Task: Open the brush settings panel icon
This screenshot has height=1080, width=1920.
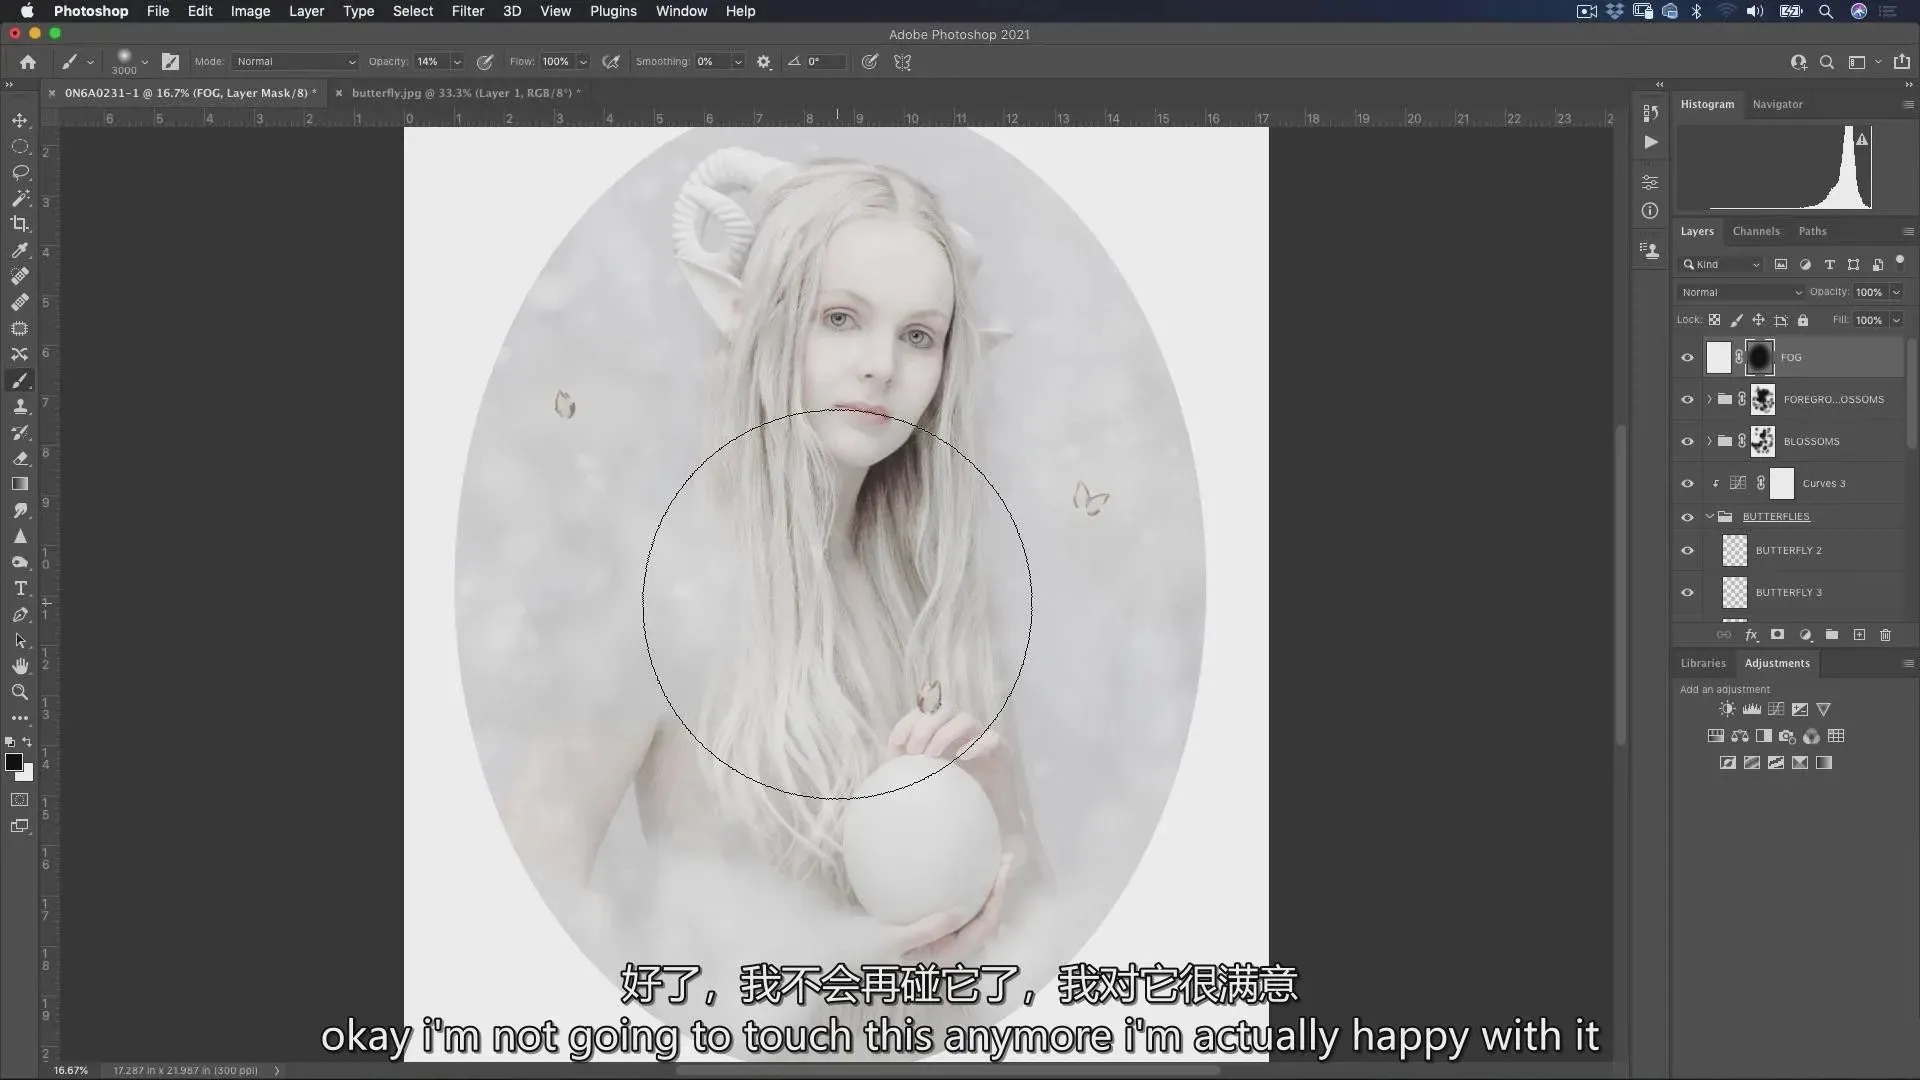Action: [x=171, y=62]
